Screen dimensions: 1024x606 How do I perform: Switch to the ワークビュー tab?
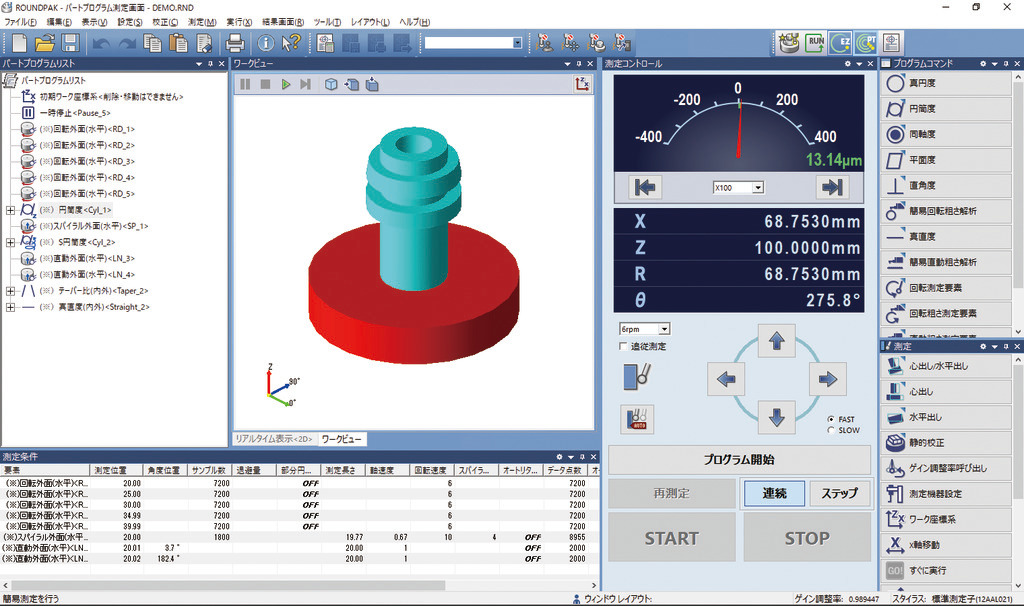[341, 439]
